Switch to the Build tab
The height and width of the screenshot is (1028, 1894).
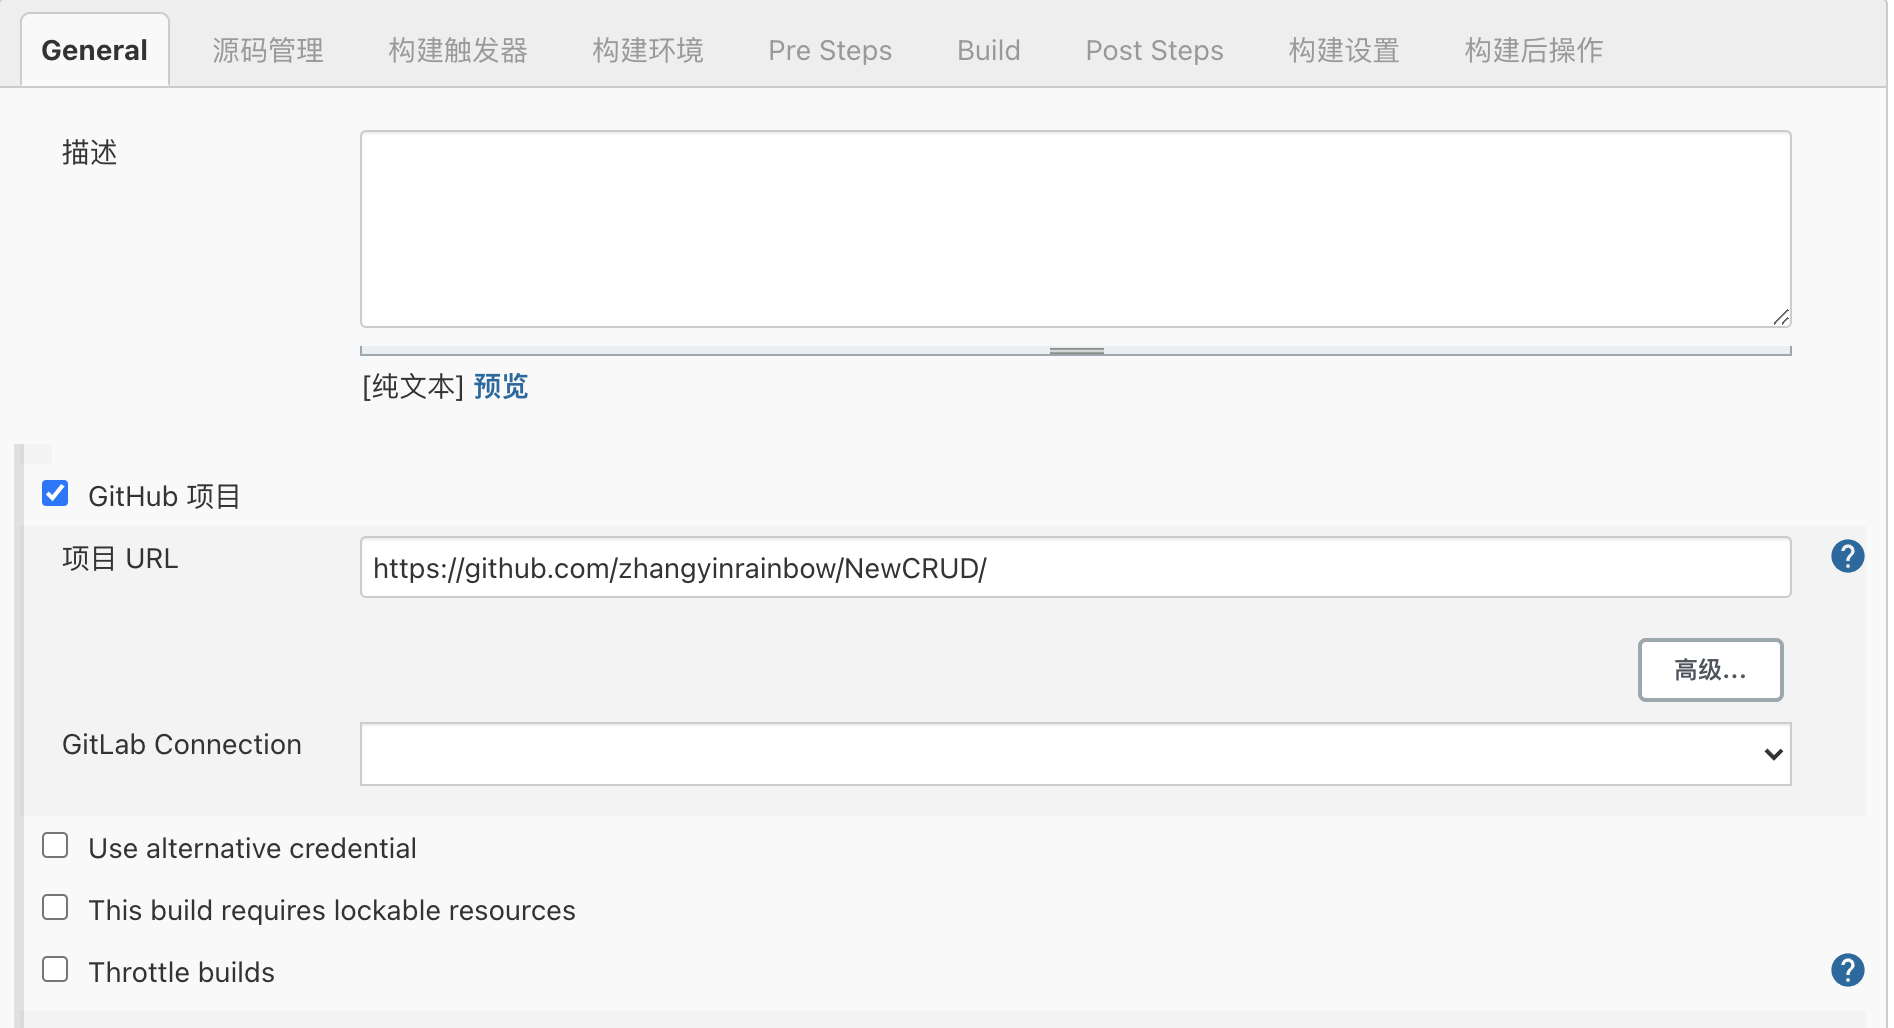point(988,50)
